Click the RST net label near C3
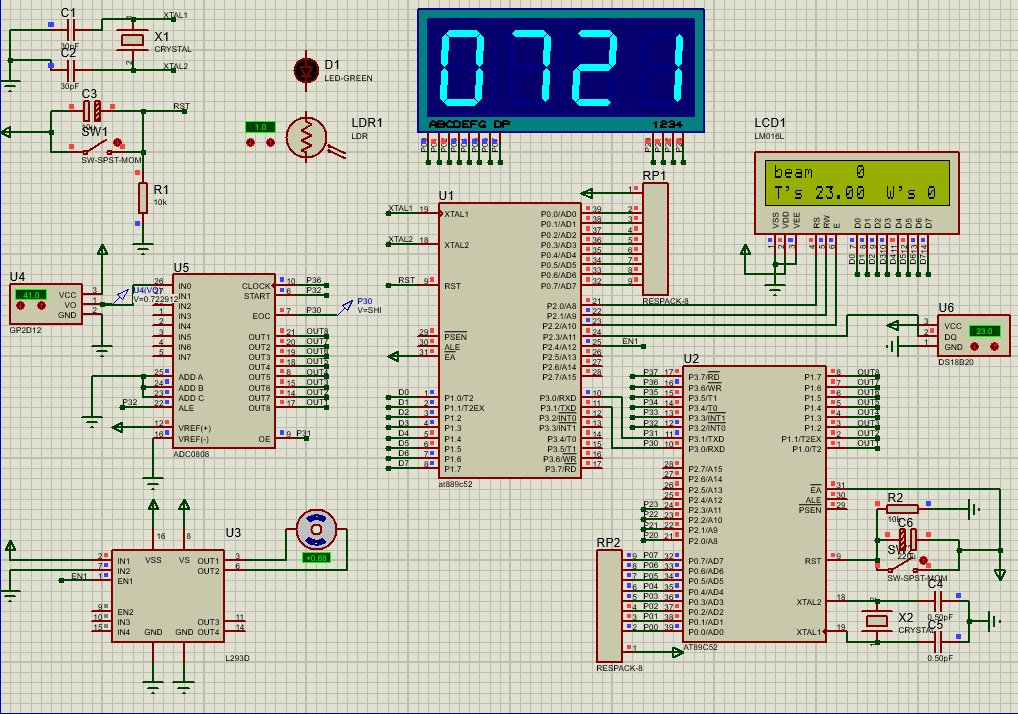1018x714 pixels. coord(181,106)
